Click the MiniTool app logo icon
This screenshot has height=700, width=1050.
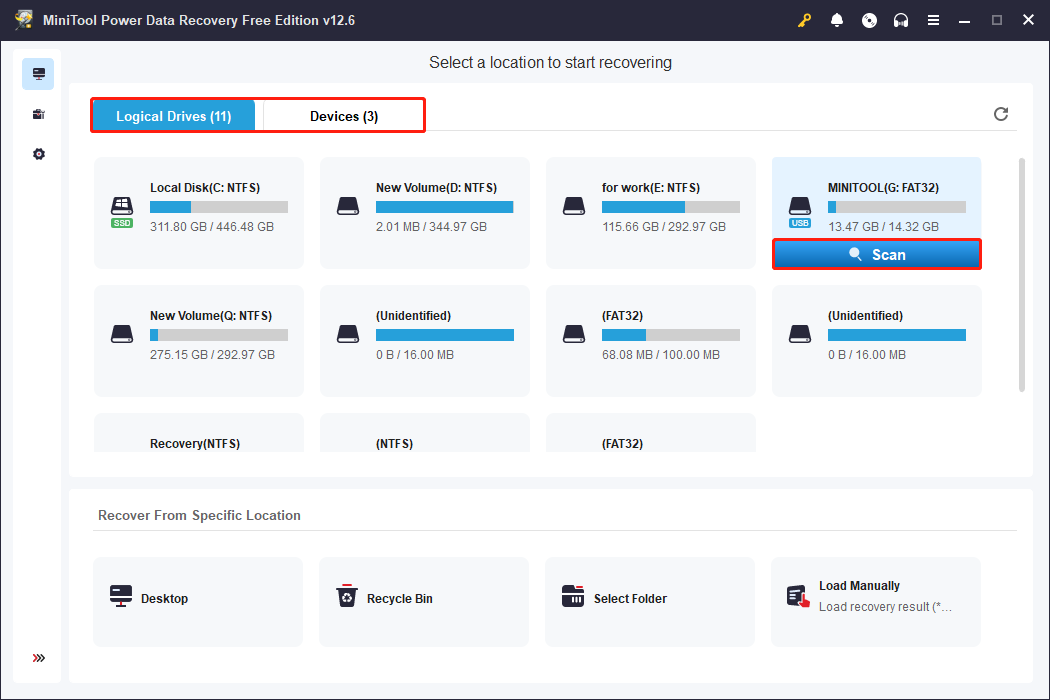[x=24, y=19]
